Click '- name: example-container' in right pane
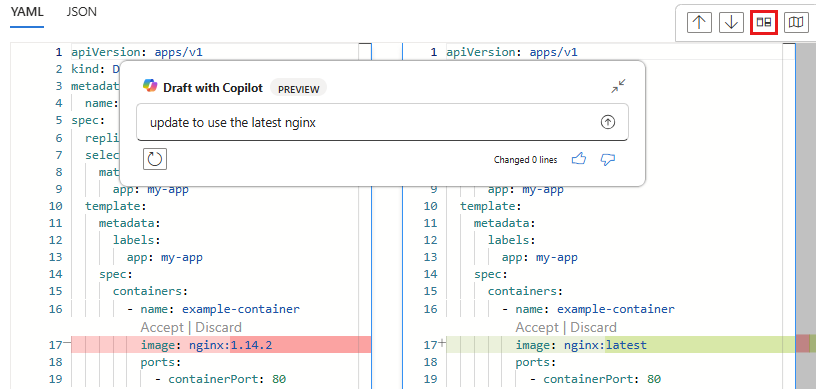 [589, 309]
